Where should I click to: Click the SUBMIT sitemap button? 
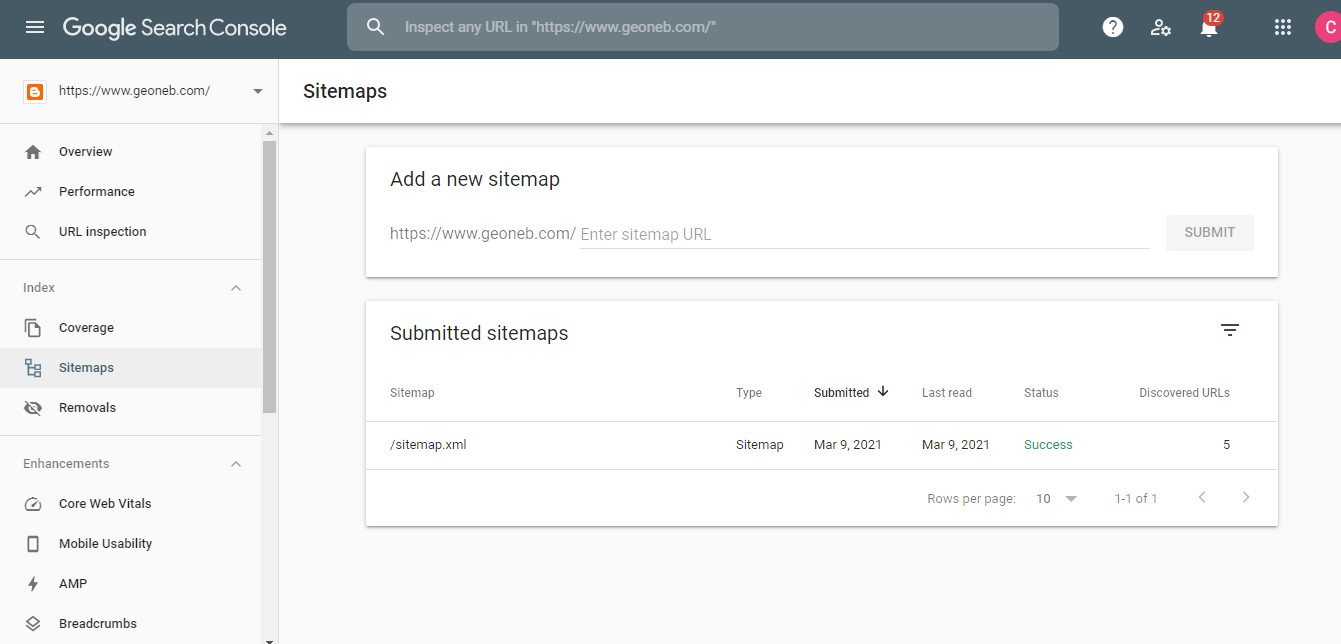point(1209,232)
